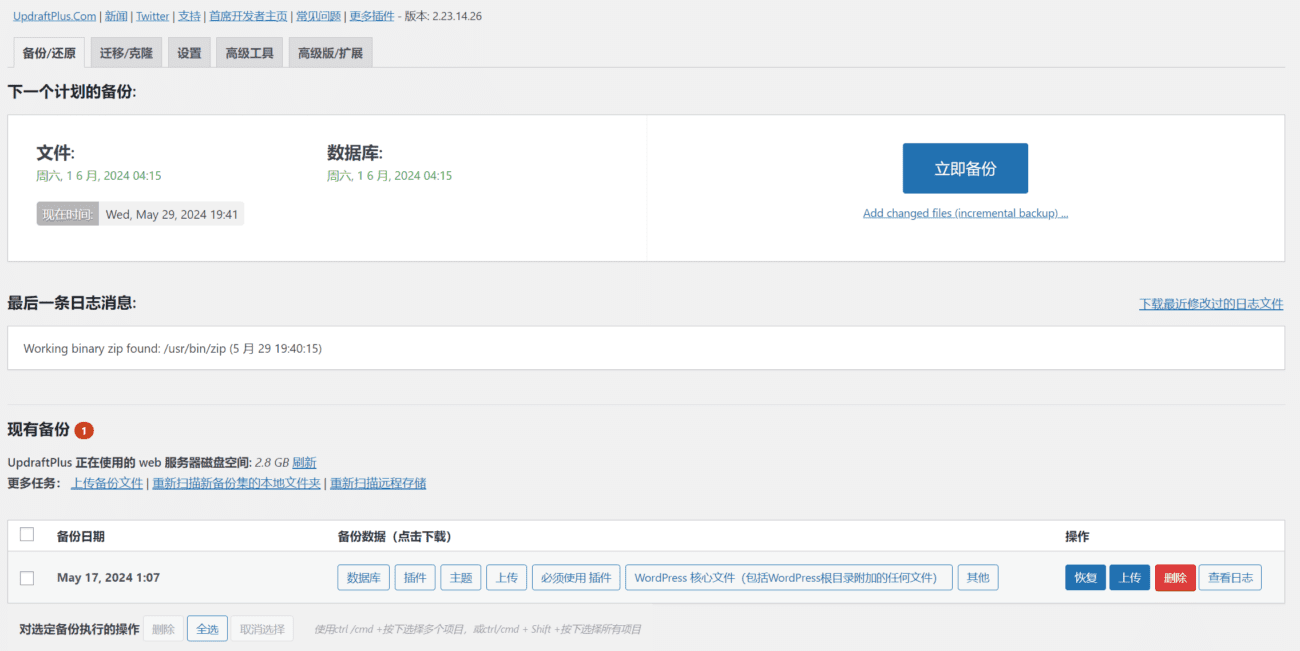Image resolution: width=1300 pixels, height=651 pixels.
Task: Open the 高级工具 tab
Action: [x=249, y=53]
